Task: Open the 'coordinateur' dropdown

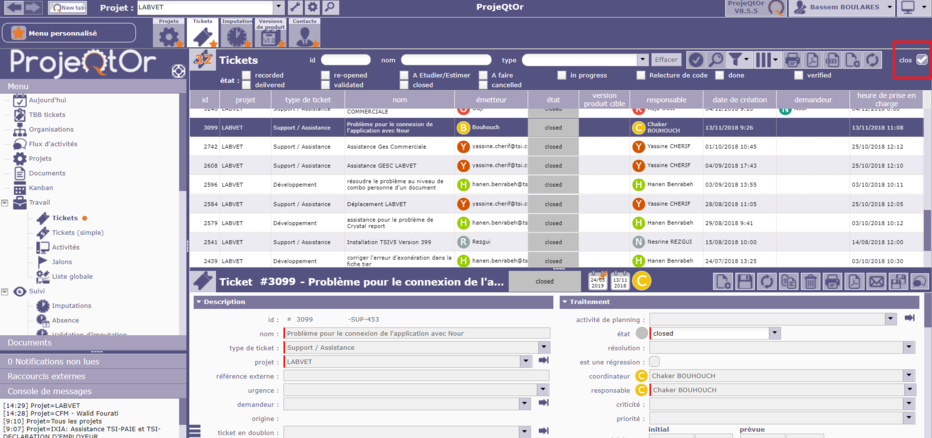Action: click(x=909, y=376)
